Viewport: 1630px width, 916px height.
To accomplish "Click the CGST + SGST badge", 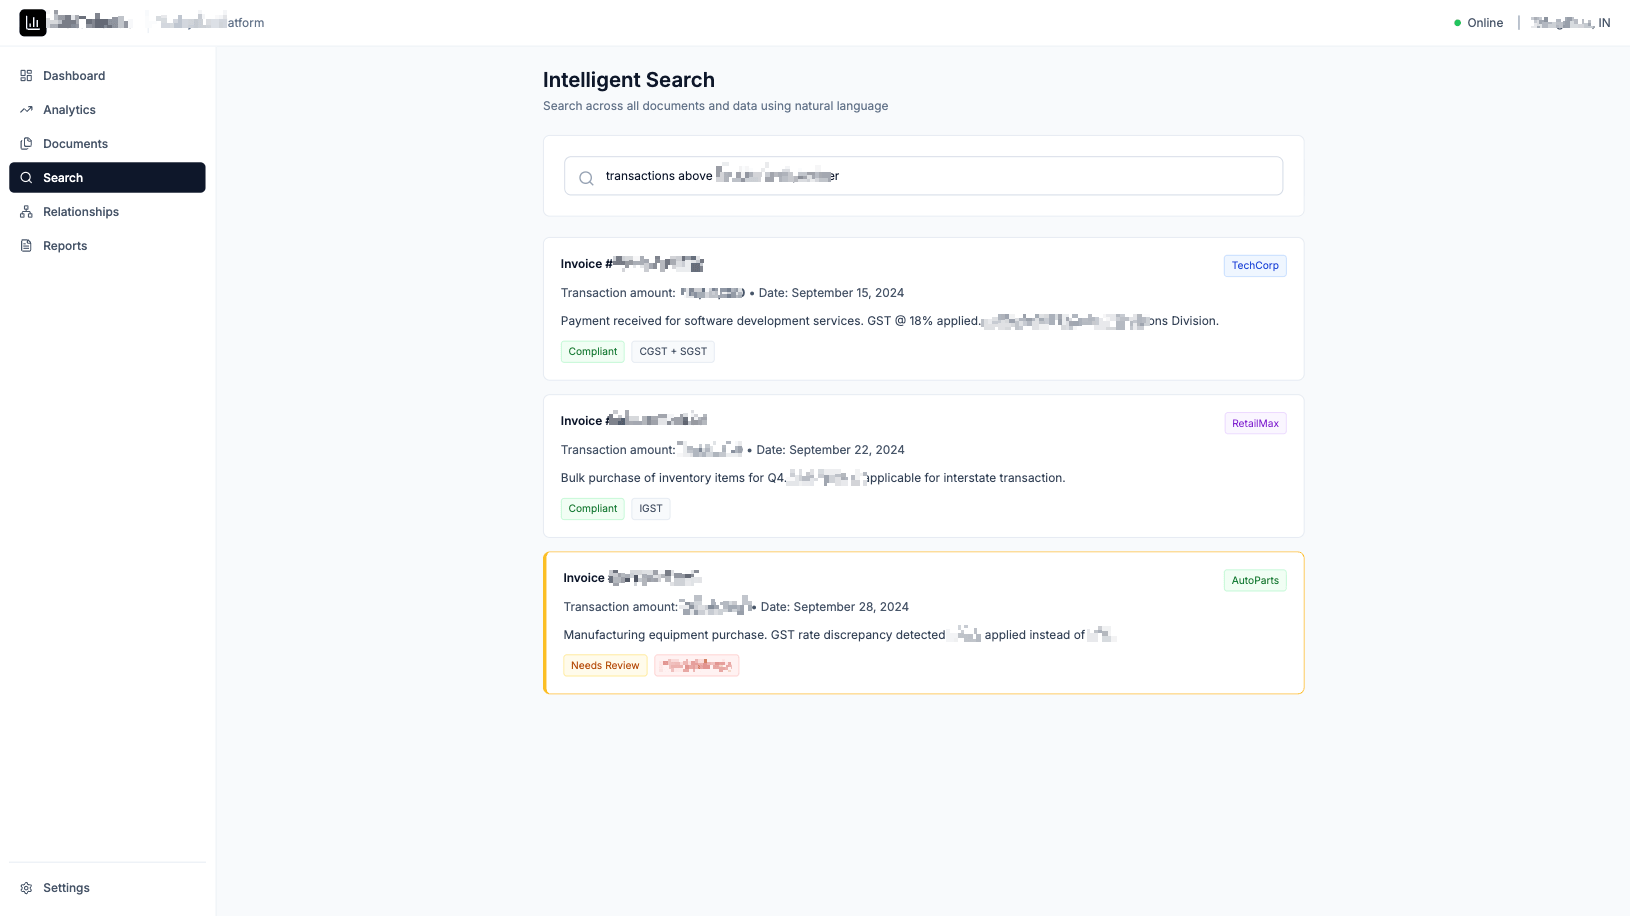I will click(673, 352).
